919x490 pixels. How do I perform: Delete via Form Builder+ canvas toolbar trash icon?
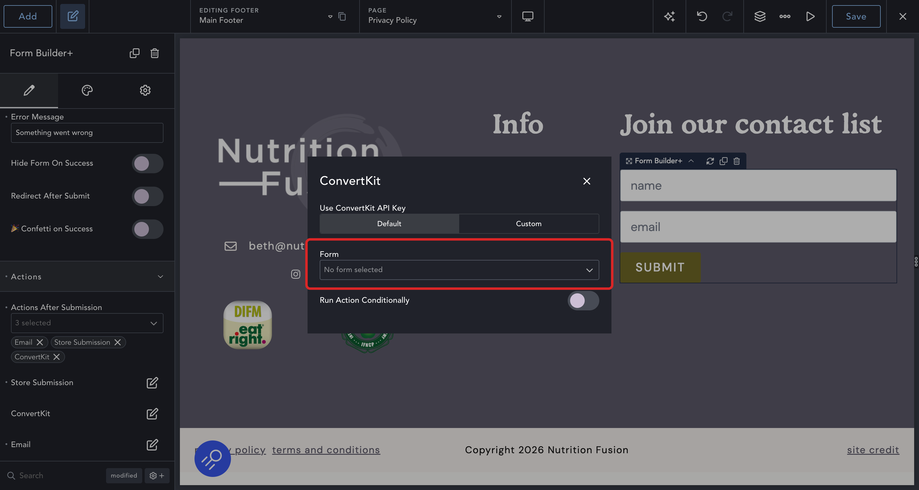(x=737, y=161)
